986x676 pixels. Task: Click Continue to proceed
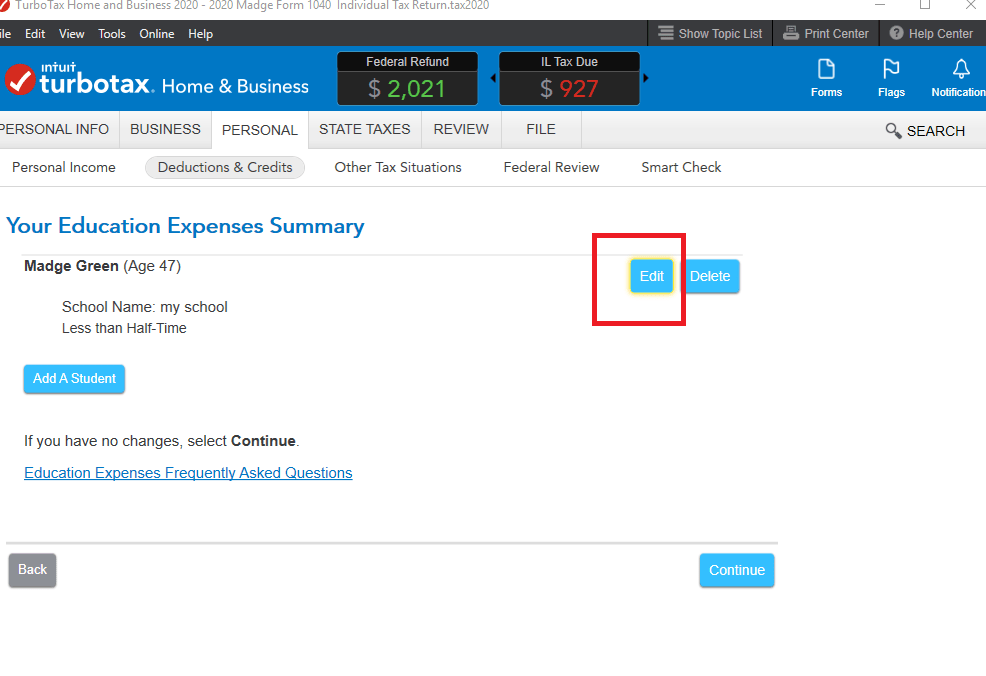pos(736,569)
